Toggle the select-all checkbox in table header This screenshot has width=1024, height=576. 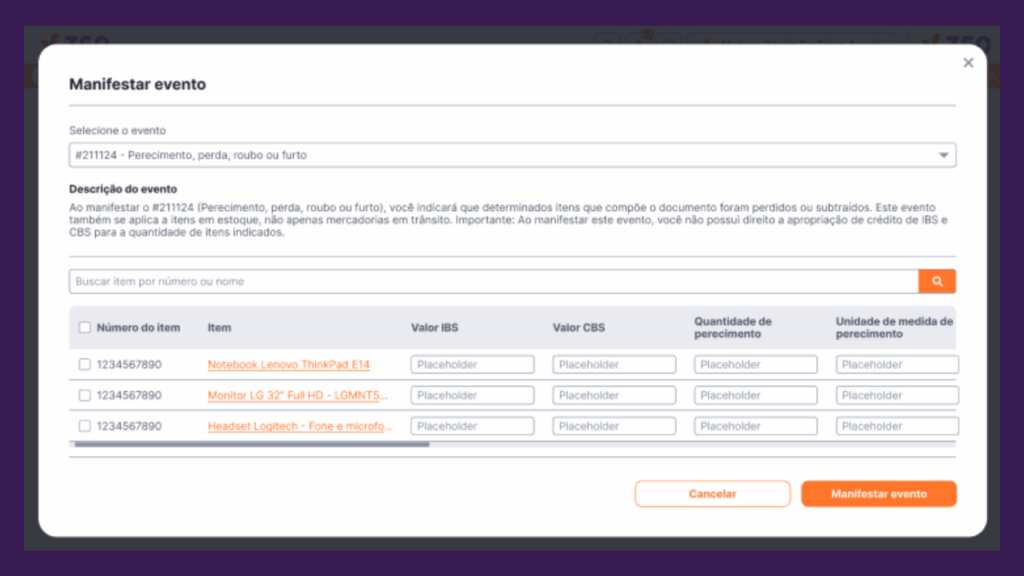[85, 327]
